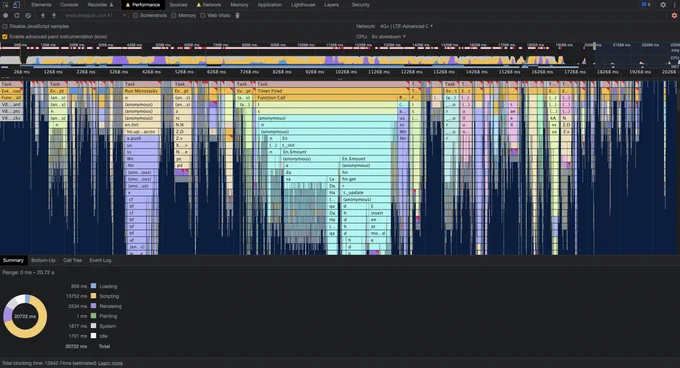The image size is (680, 368).
Task: Clear the recording with the clear icon
Action: click(28, 16)
